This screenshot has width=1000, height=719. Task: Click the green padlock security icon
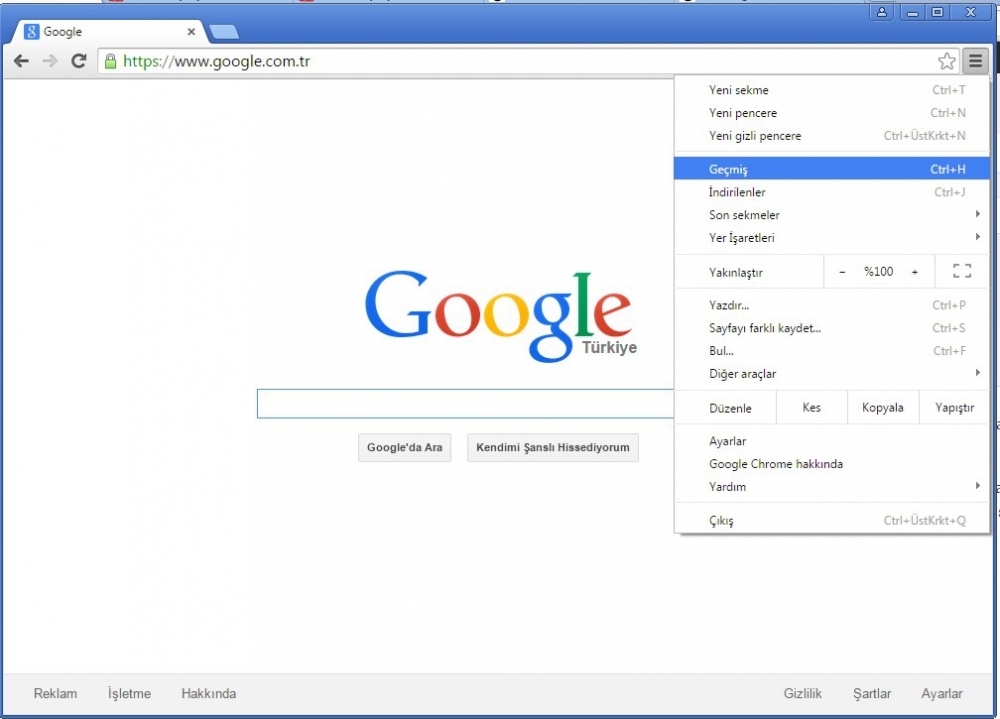(x=110, y=61)
